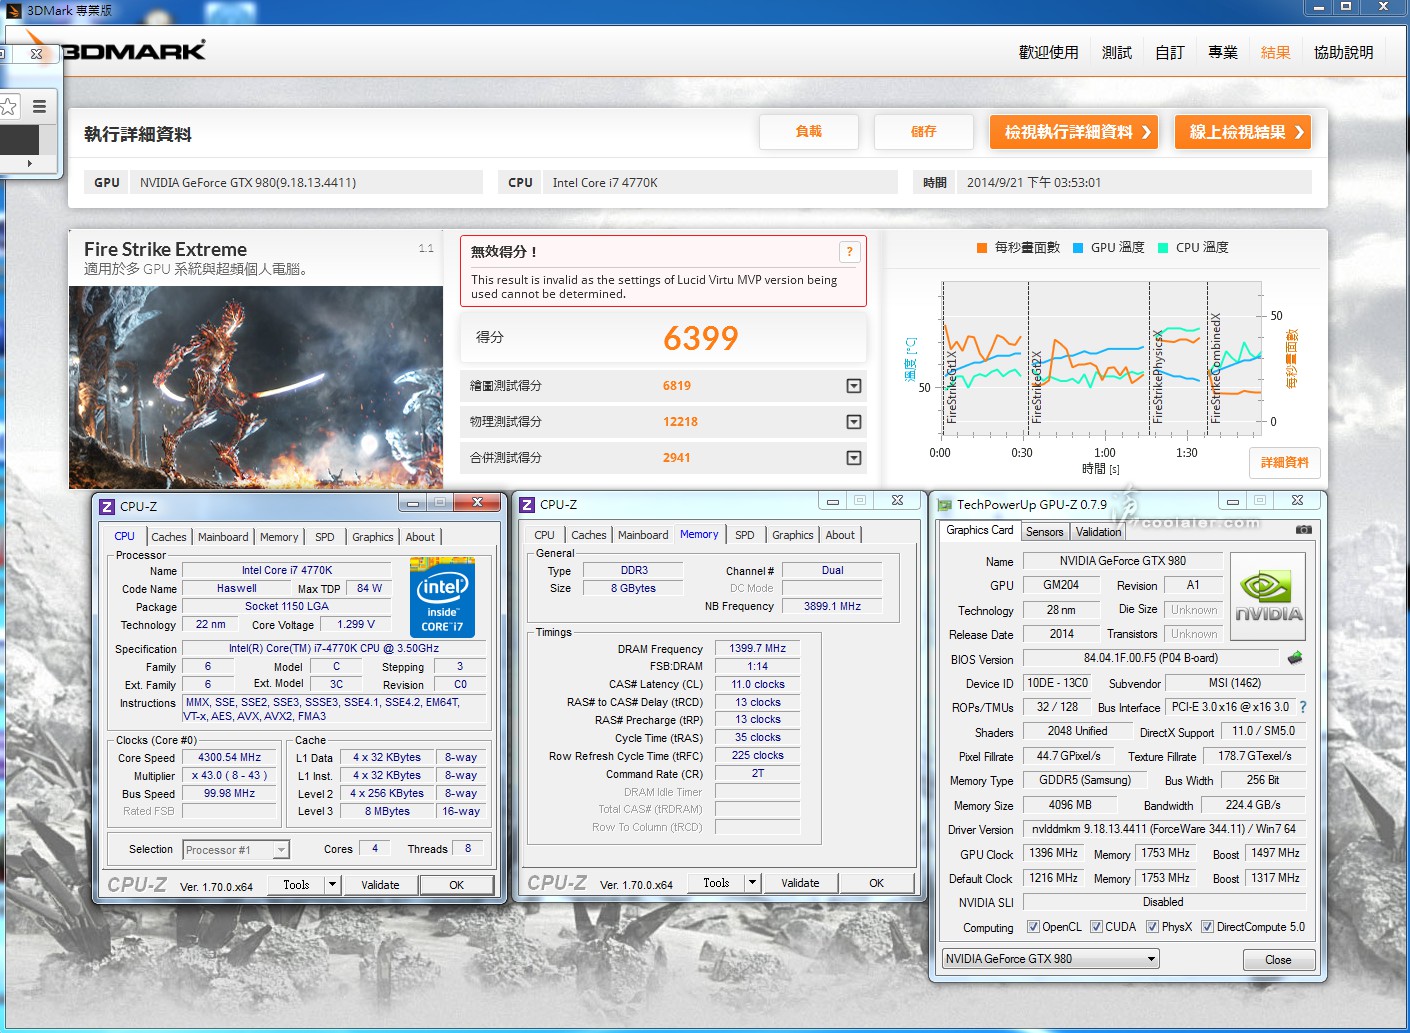The height and width of the screenshot is (1033, 1410).
Task: Click the help question mark in invalid score box
Action: tap(849, 252)
